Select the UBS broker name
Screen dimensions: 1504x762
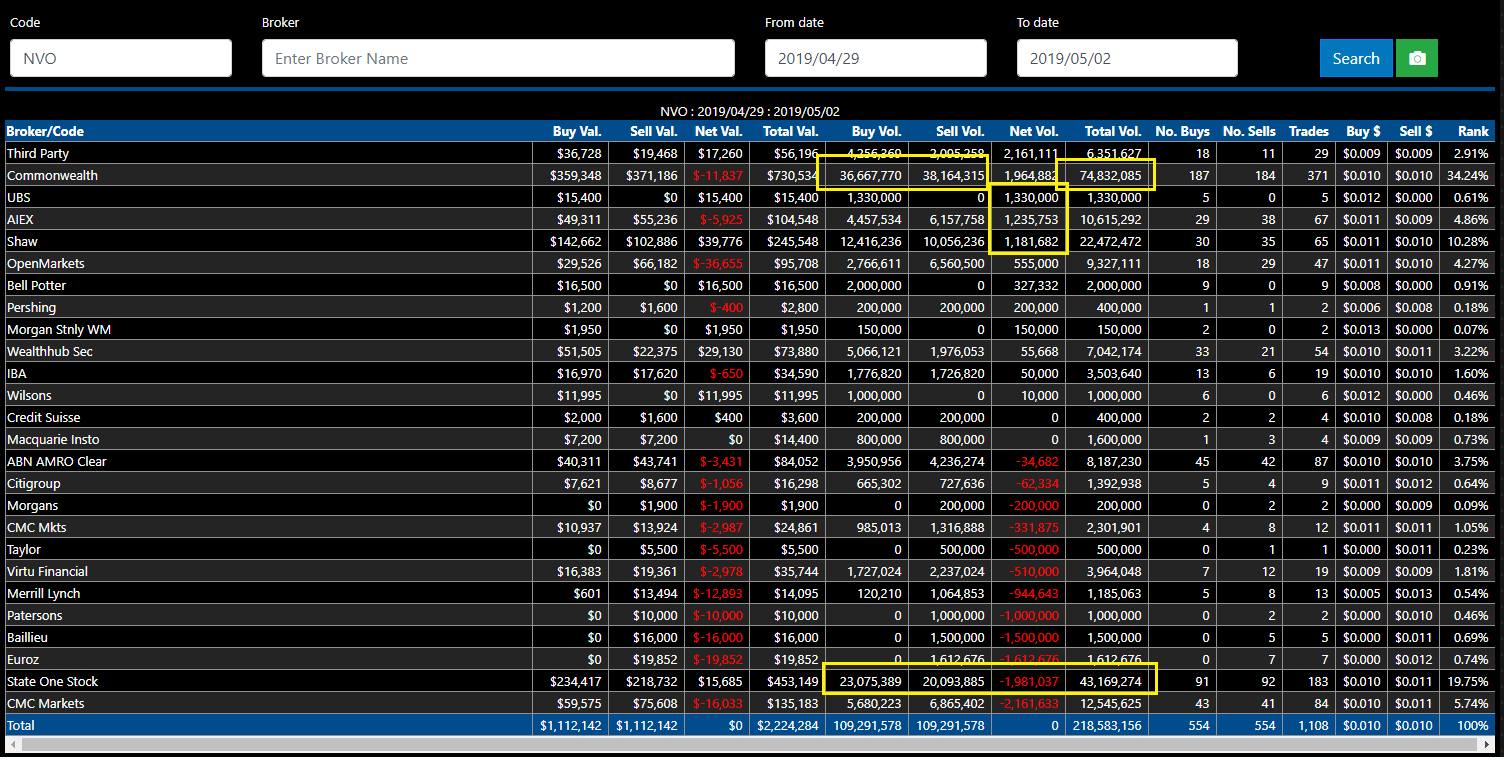click(x=20, y=197)
